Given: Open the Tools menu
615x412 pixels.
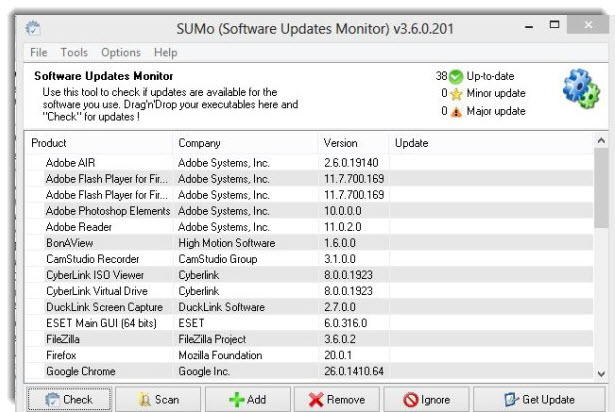Looking at the screenshot, I should tap(74, 52).
